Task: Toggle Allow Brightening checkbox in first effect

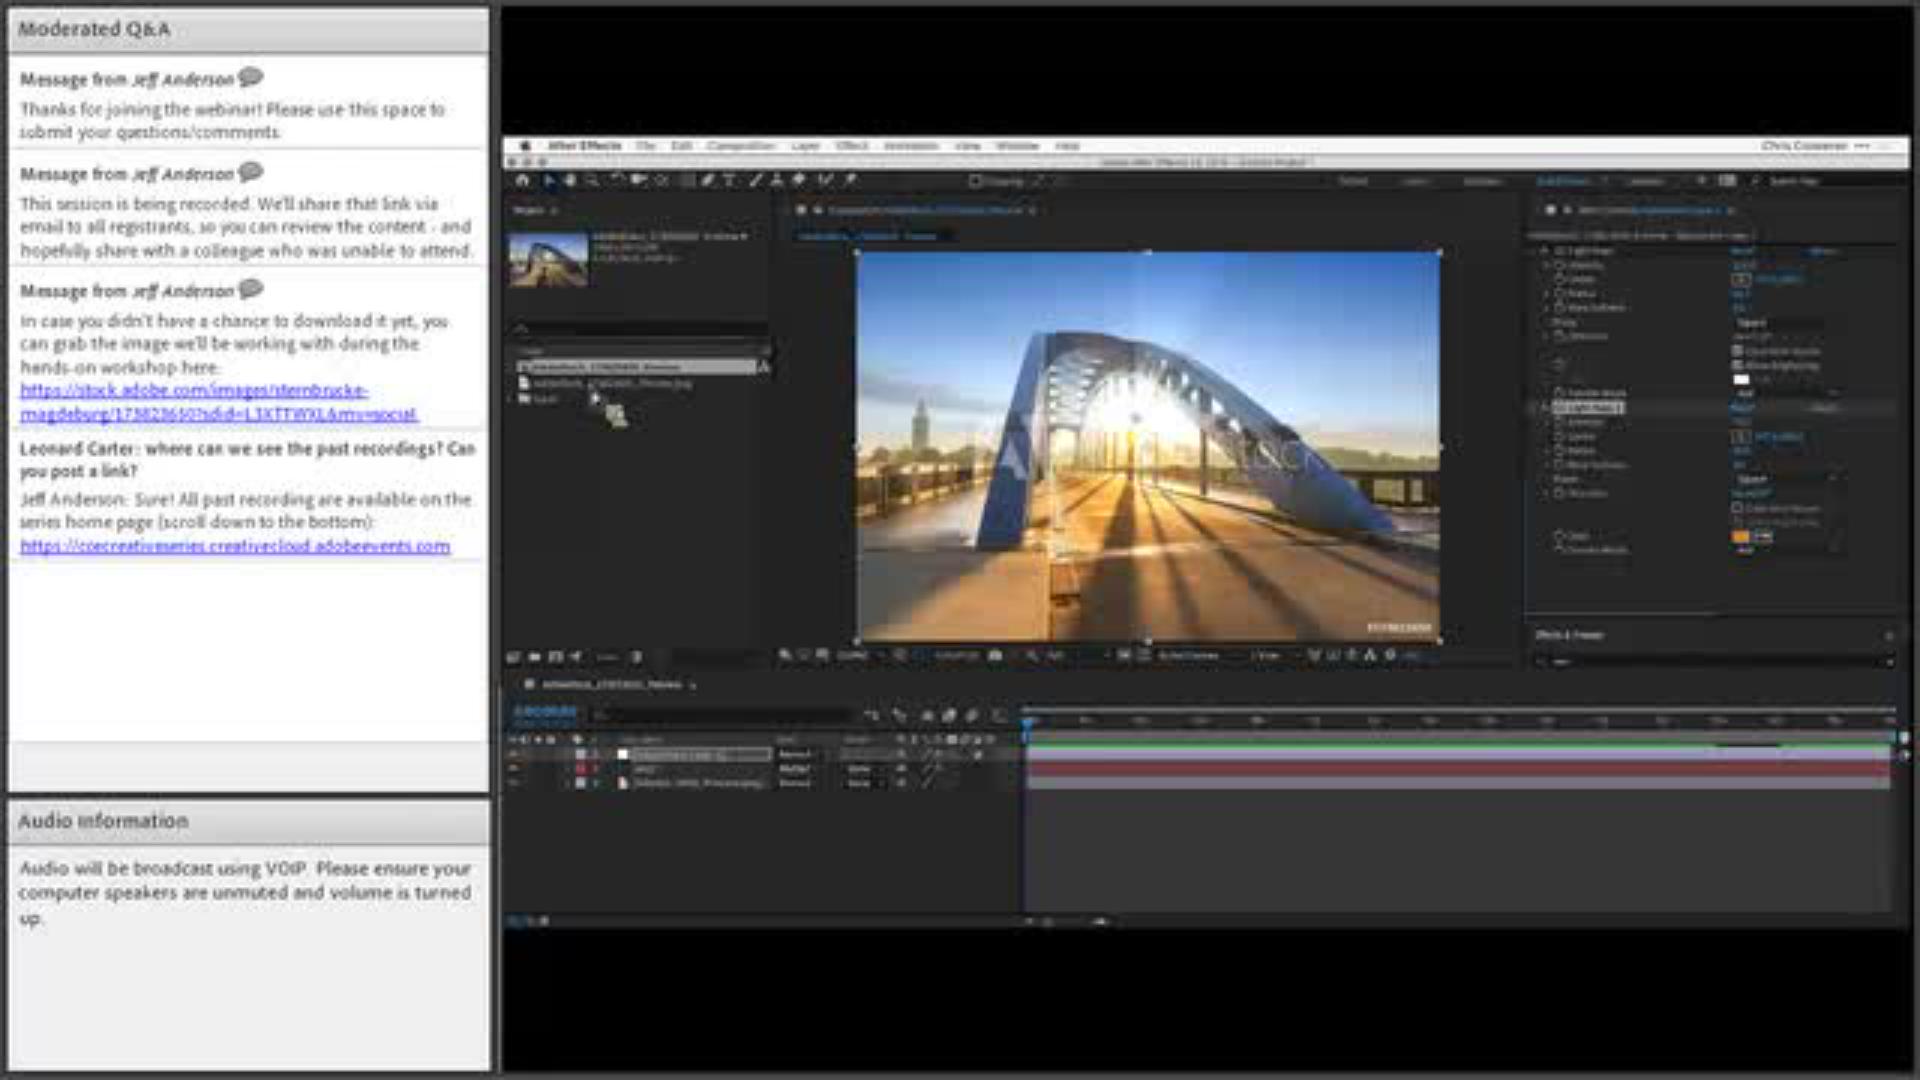Action: (x=1738, y=365)
